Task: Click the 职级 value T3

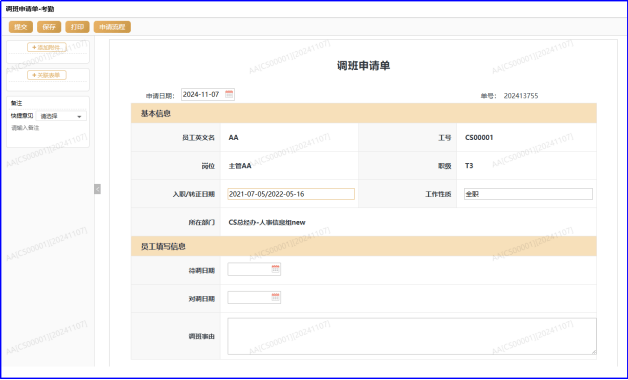Action: coord(469,166)
